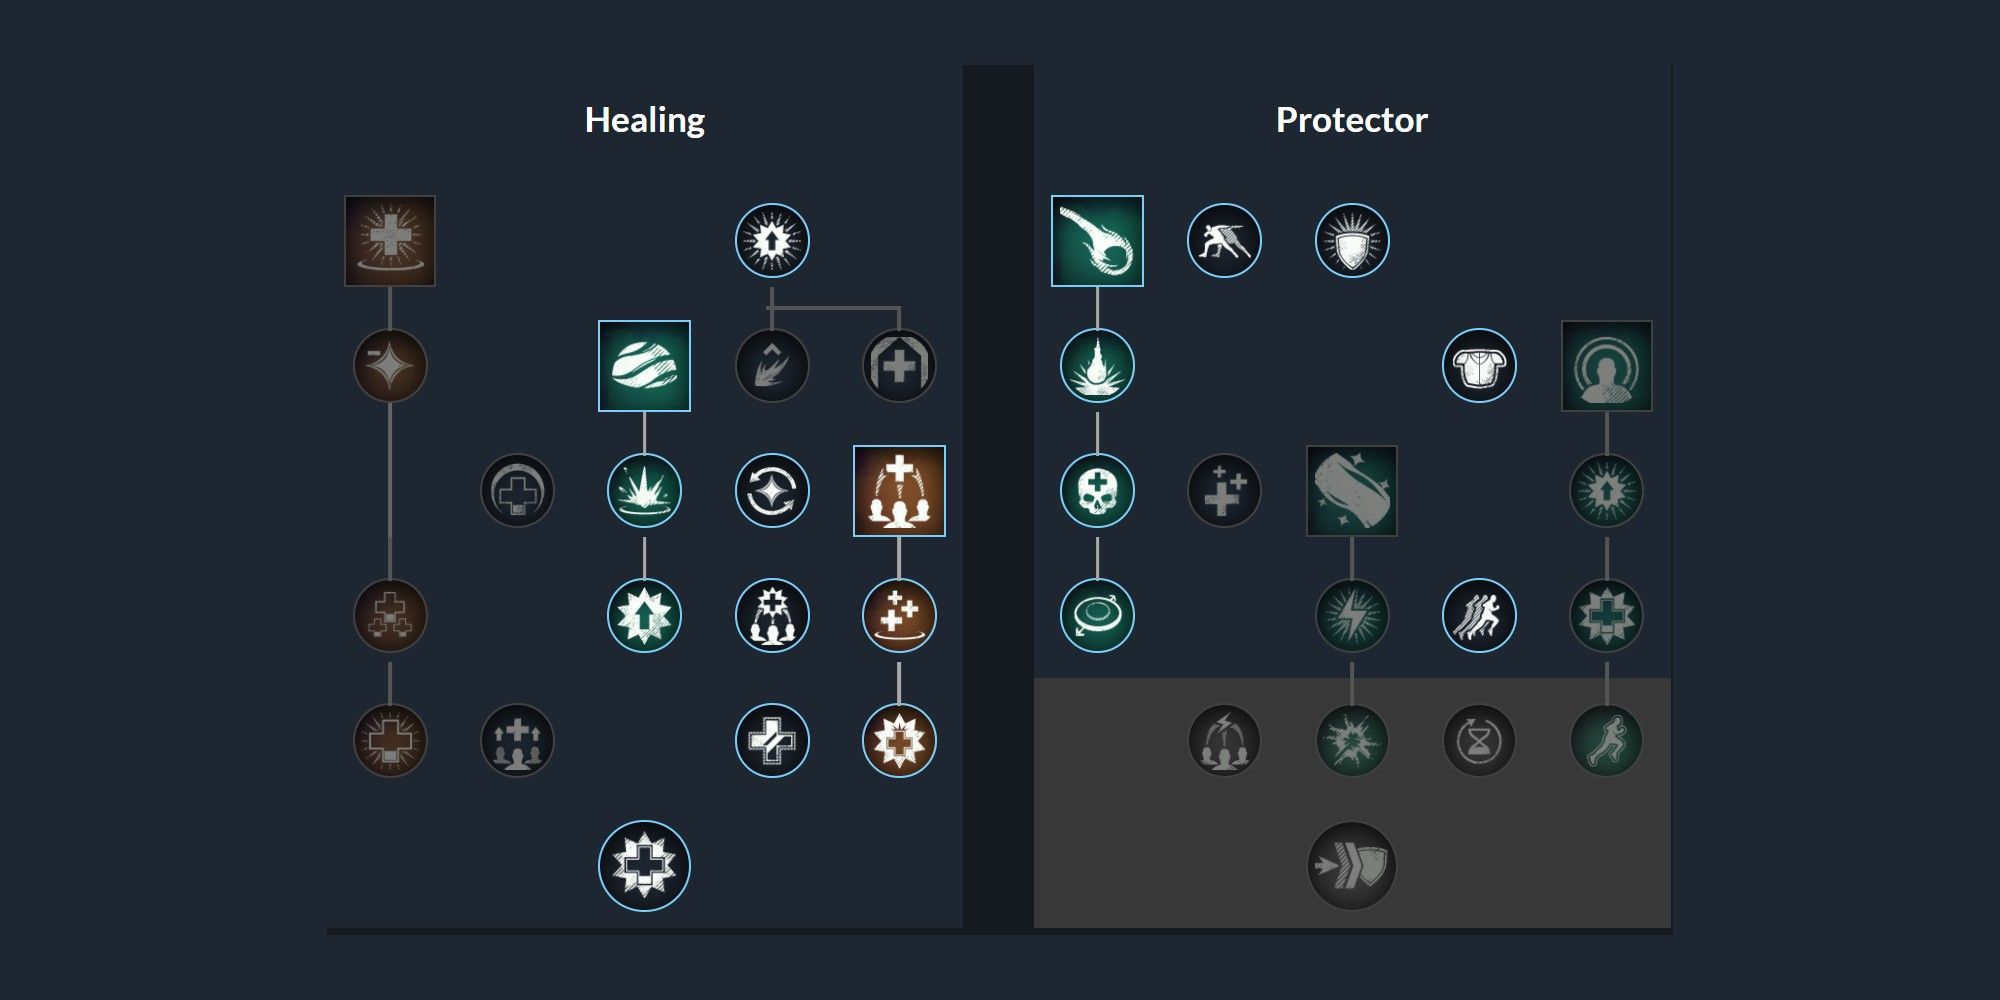Click the large starburst cross ultimate node
The image size is (2000, 1000).
[644, 866]
